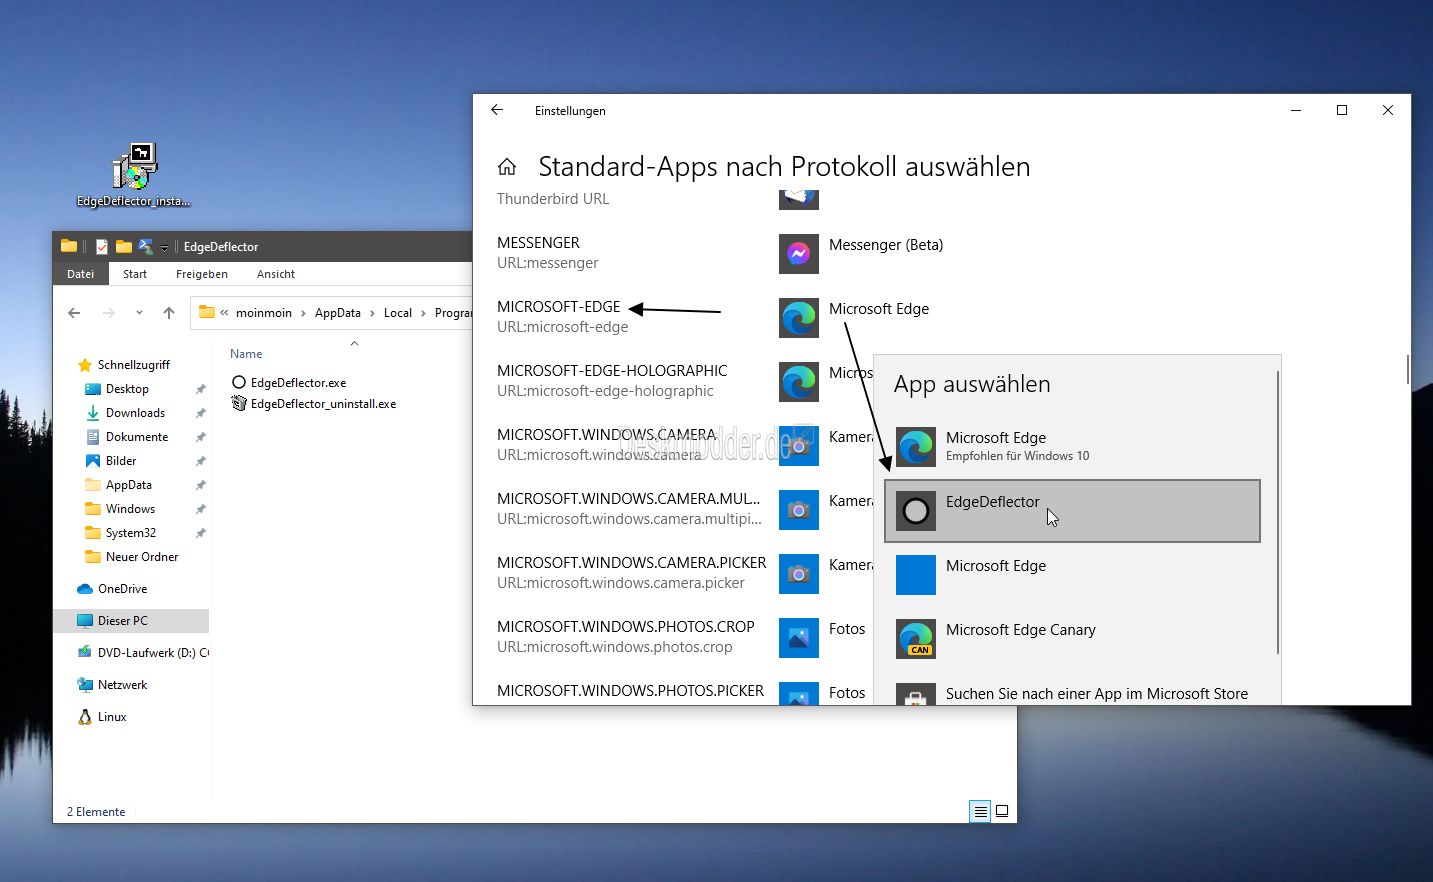Click the Messenger (Beta) app icon
The image size is (1433, 882).
[798, 253]
